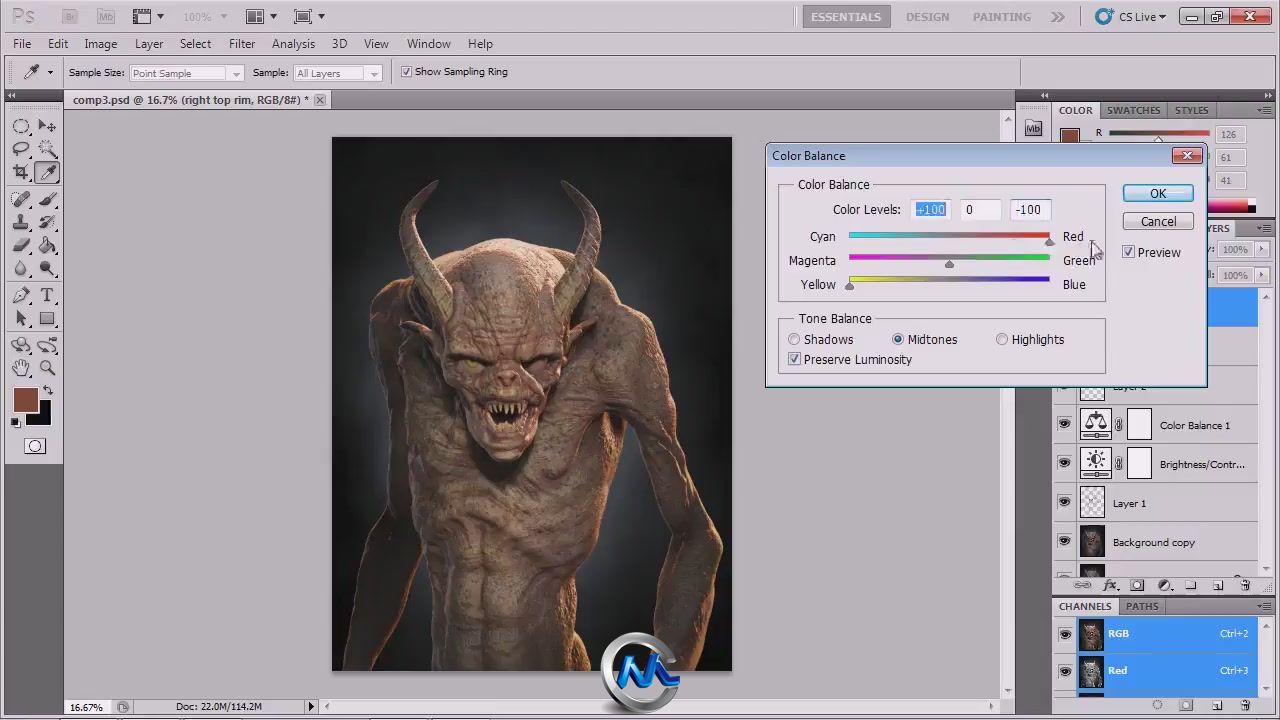
Task: Toggle Preserve Luminosity checkbox
Action: pyautogui.click(x=795, y=359)
